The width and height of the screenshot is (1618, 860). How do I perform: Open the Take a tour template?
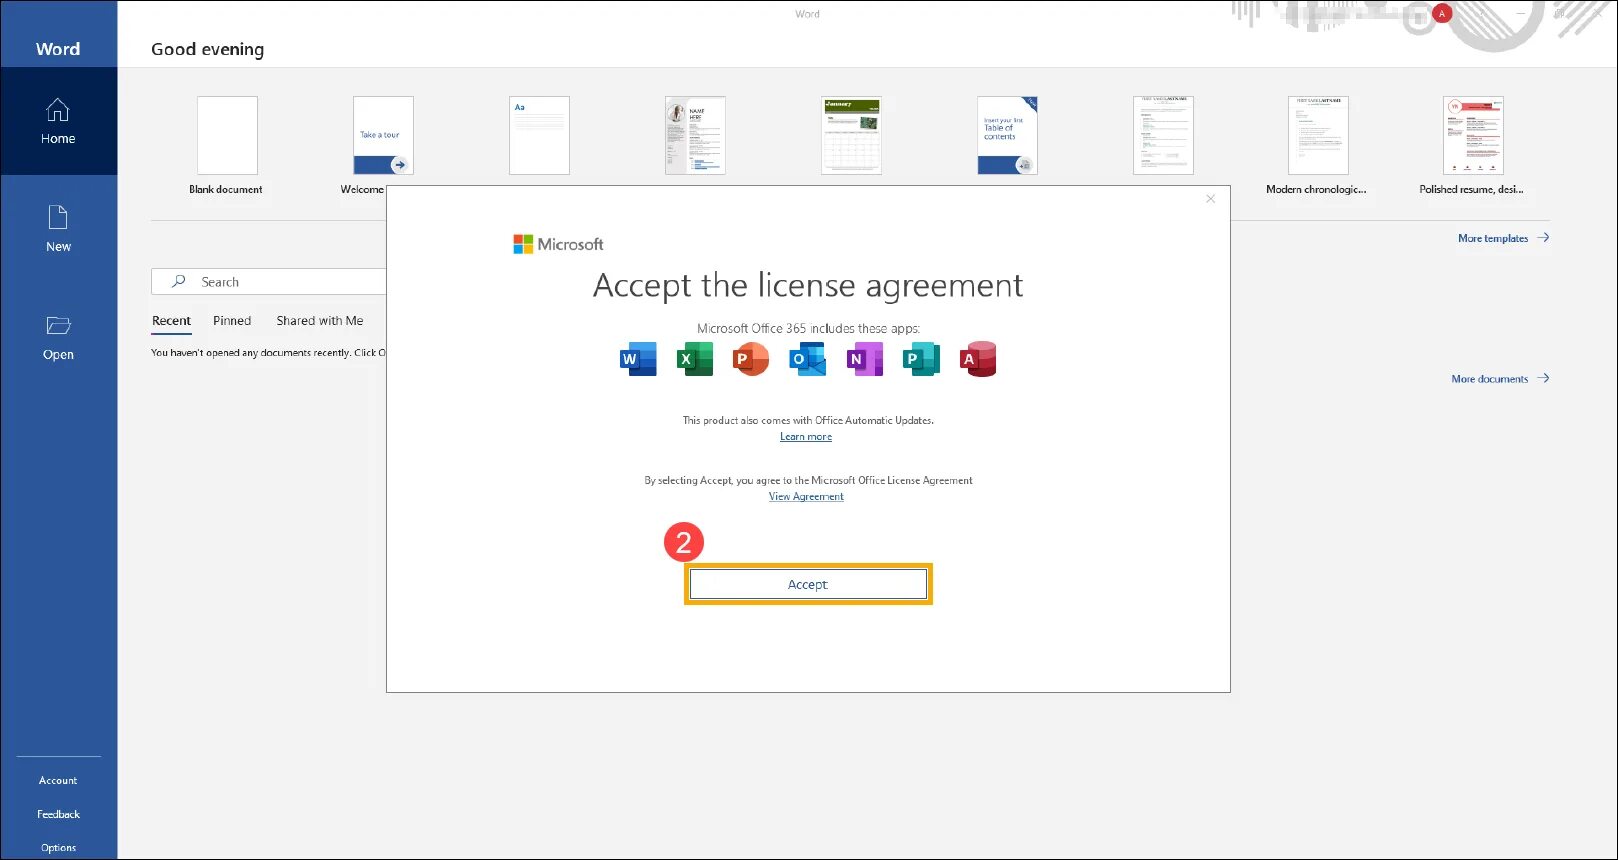tap(383, 136)
